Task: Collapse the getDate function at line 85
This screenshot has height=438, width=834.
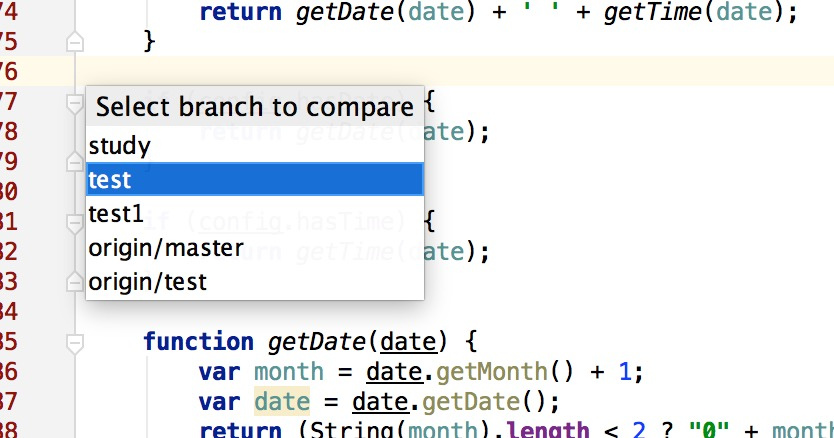Action: (x=75, y=343)
